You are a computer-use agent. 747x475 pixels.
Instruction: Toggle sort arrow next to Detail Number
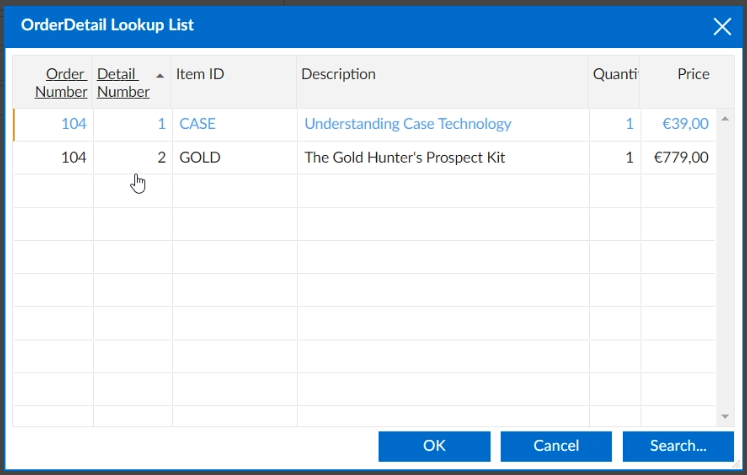160,75
